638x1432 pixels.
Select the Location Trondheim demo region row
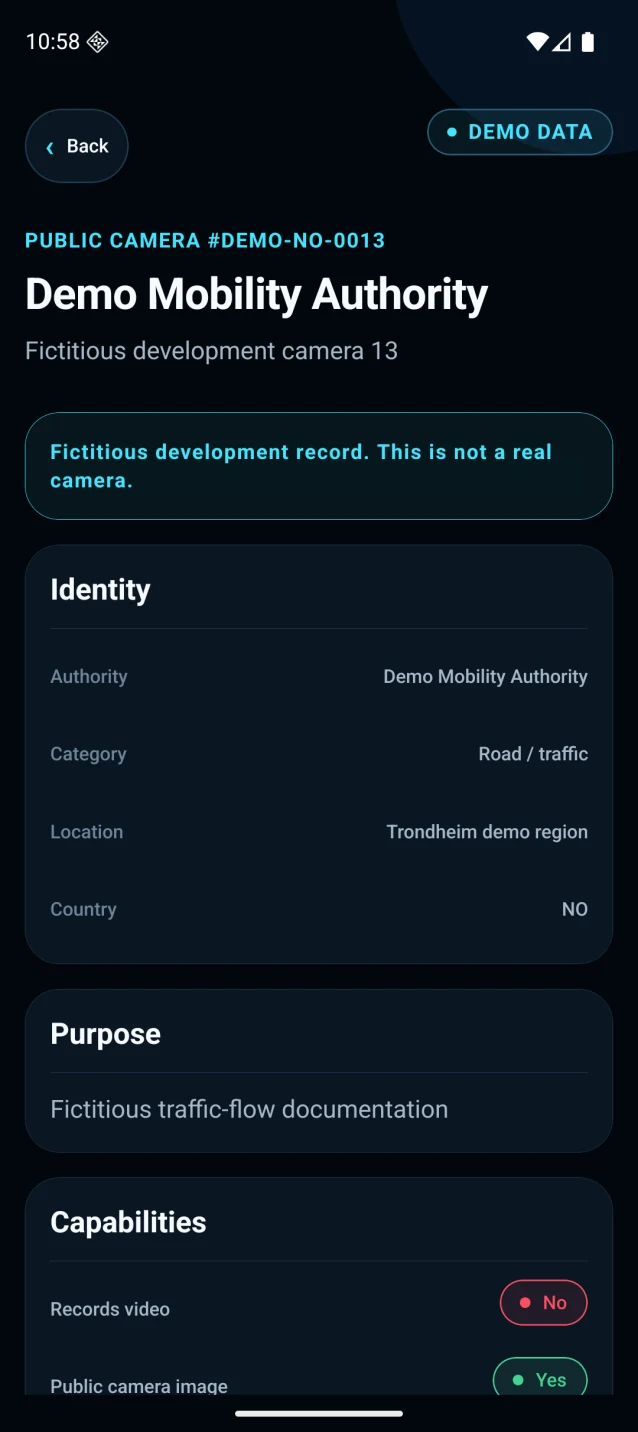[x=319, y=832]
